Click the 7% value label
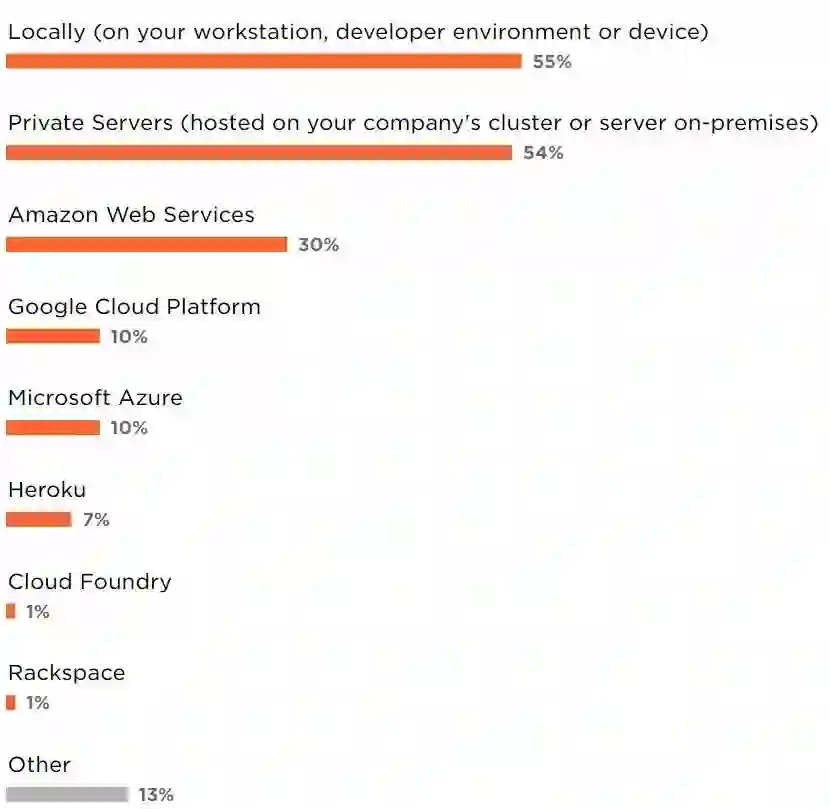The height and width of the screenshot is (809, 830). coord(96,520)
